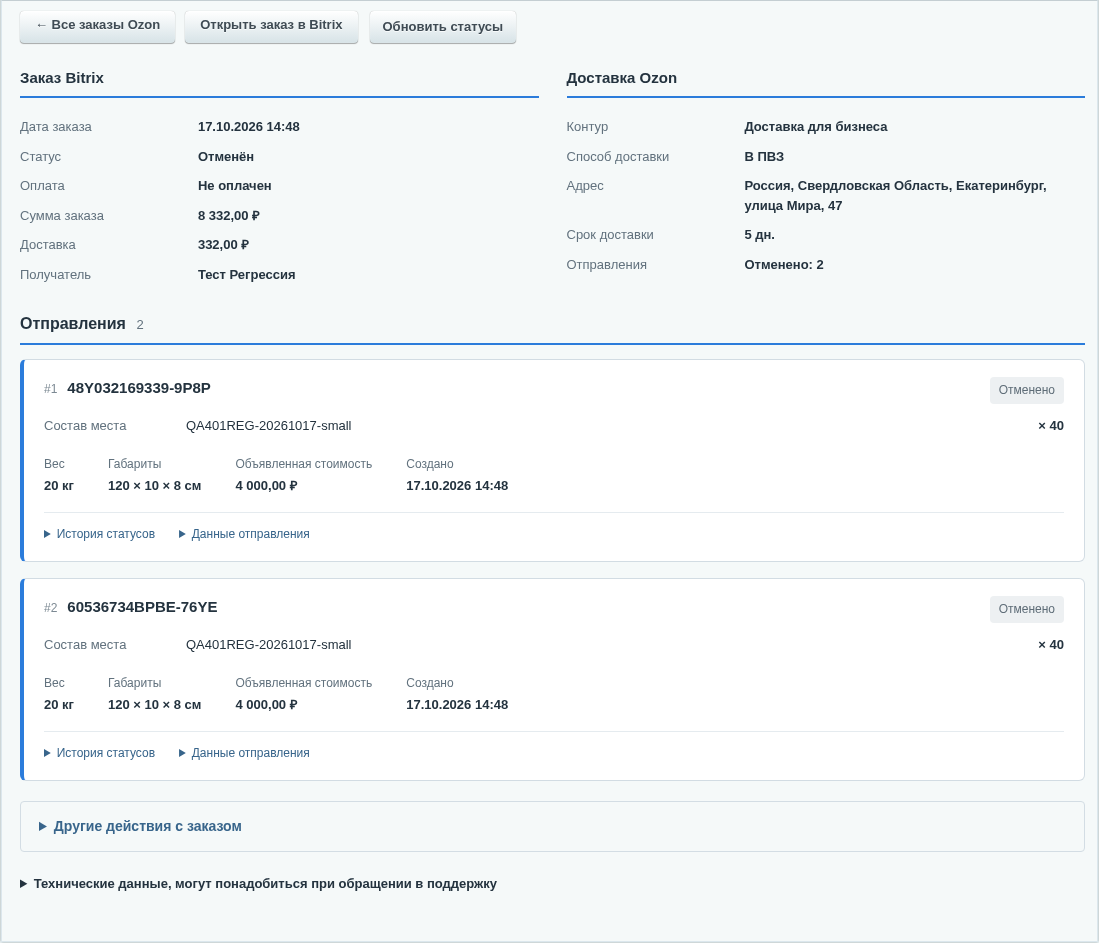Click the Отправления section heading
This screenshot has height=944, width=1099.
coord(73,324)
